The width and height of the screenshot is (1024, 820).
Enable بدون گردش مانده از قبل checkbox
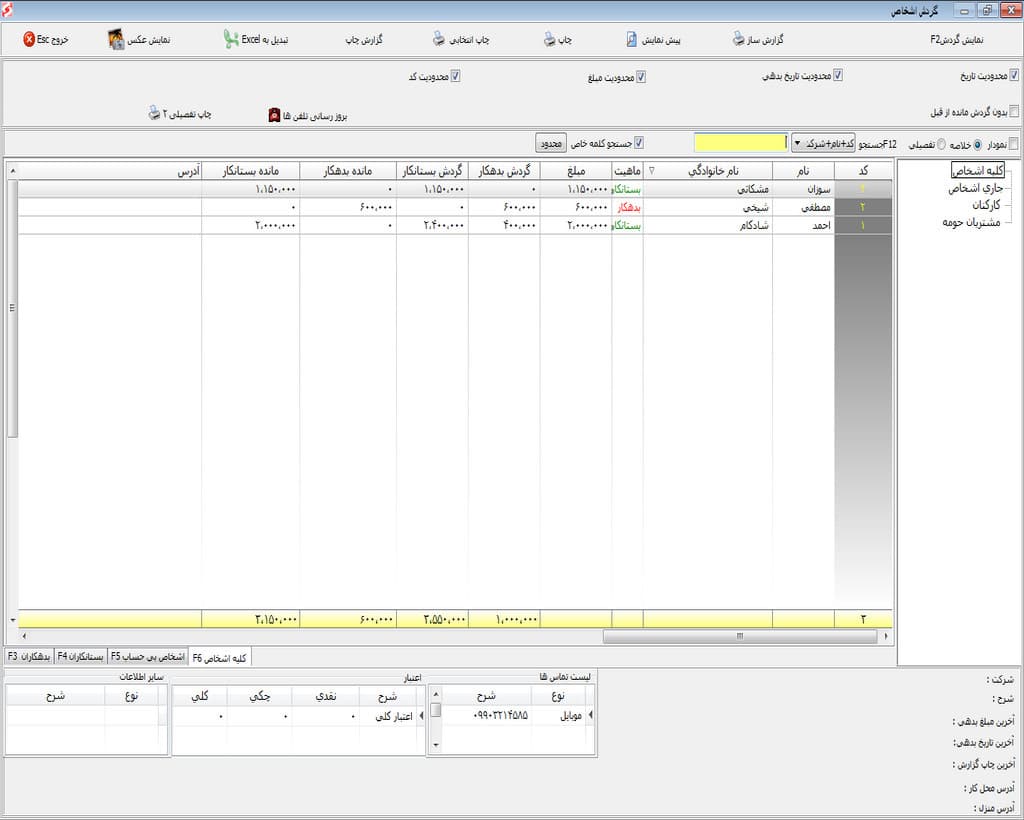(x=1014, y=112)
